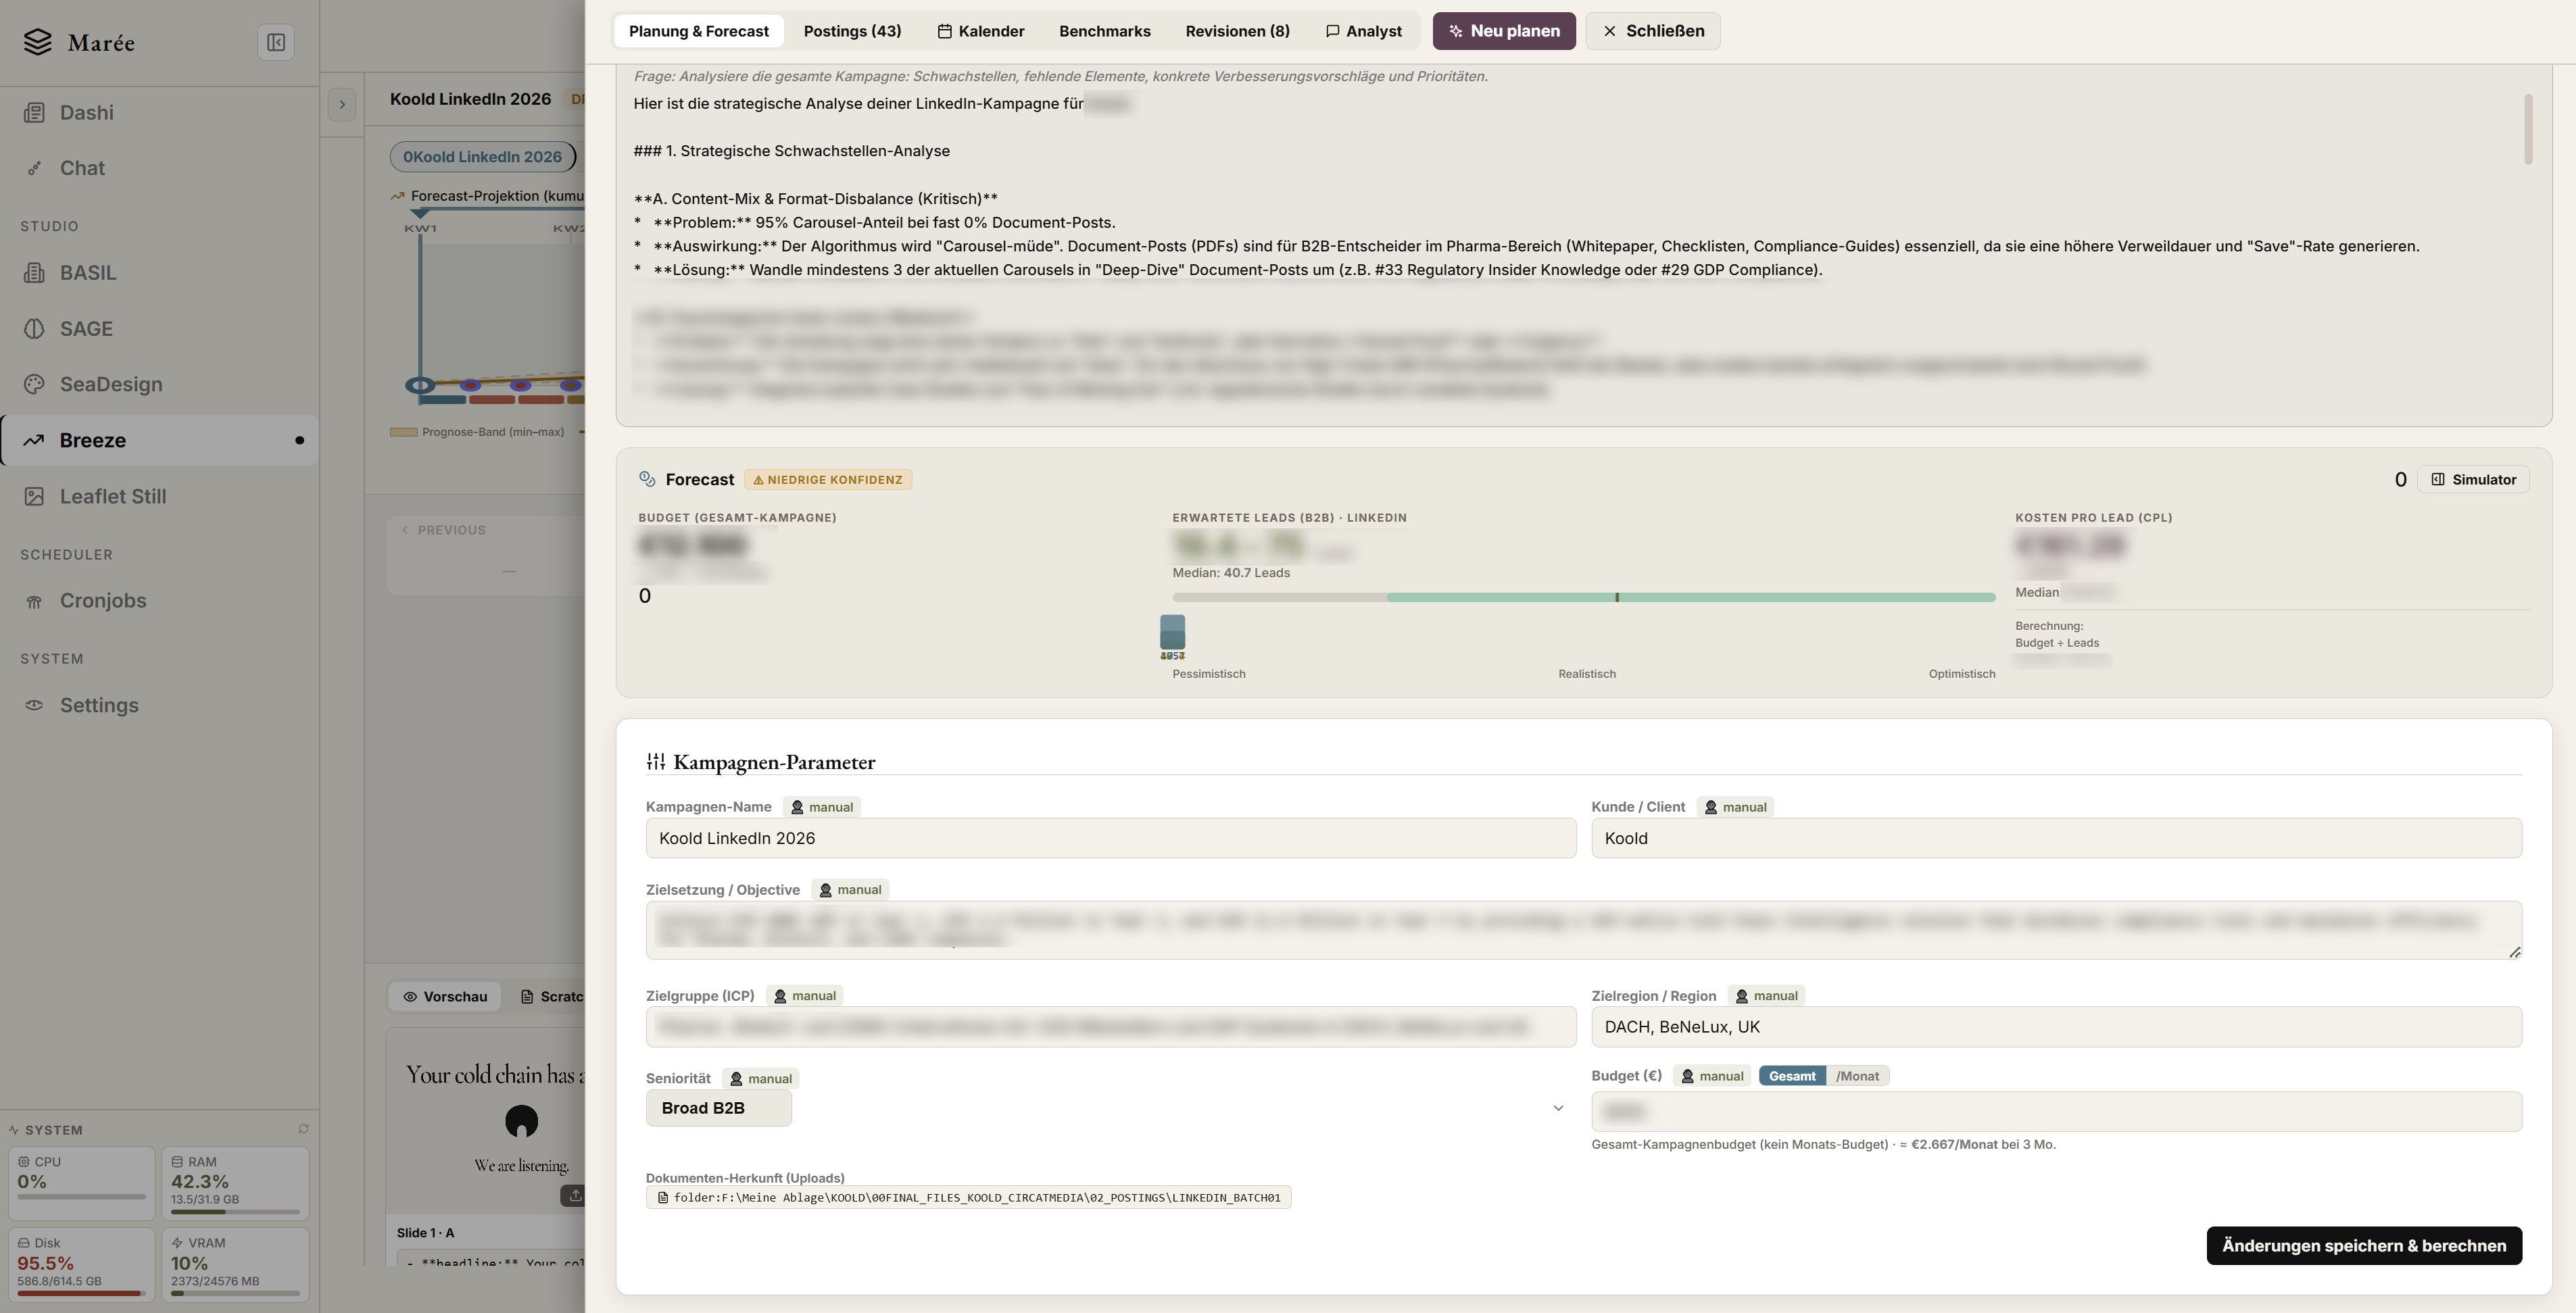This screenshot has height=1313, width=2576.
Task: Click the LINKEDIN_BATCH01 folder source chip
Action: pyautogui.click(x=968, y=1198)
